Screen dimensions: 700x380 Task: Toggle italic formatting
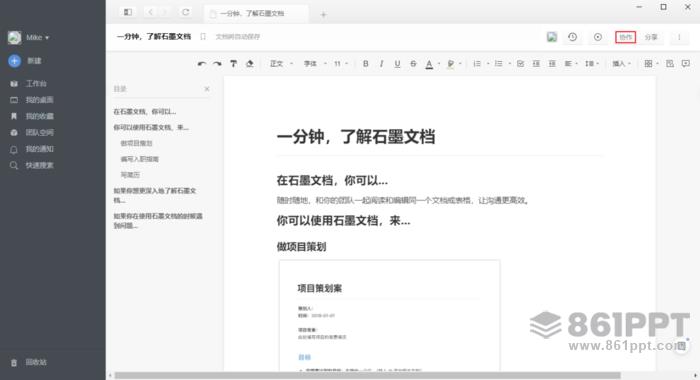click(381, 64)
